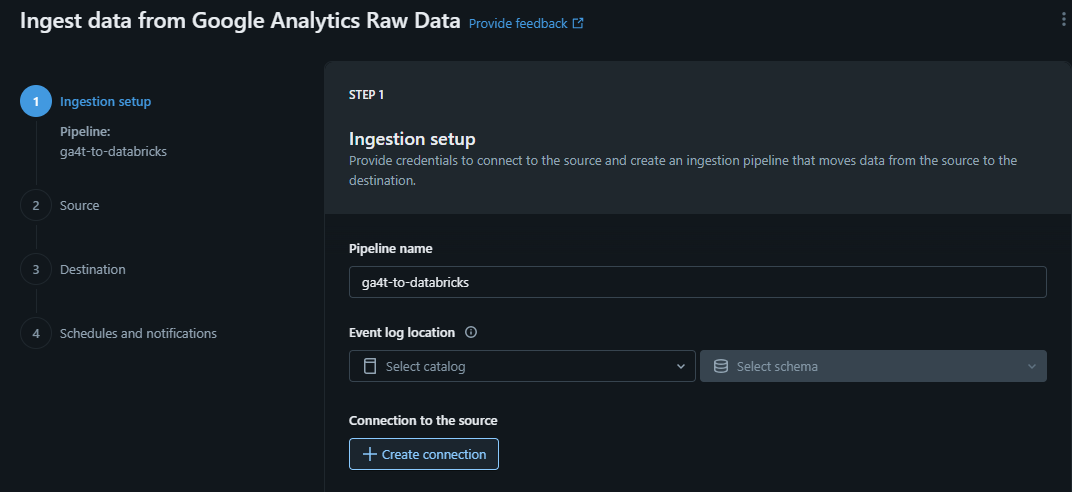Open the kebab menu at top right
Screen dimensions: 1072x492
1063,20
